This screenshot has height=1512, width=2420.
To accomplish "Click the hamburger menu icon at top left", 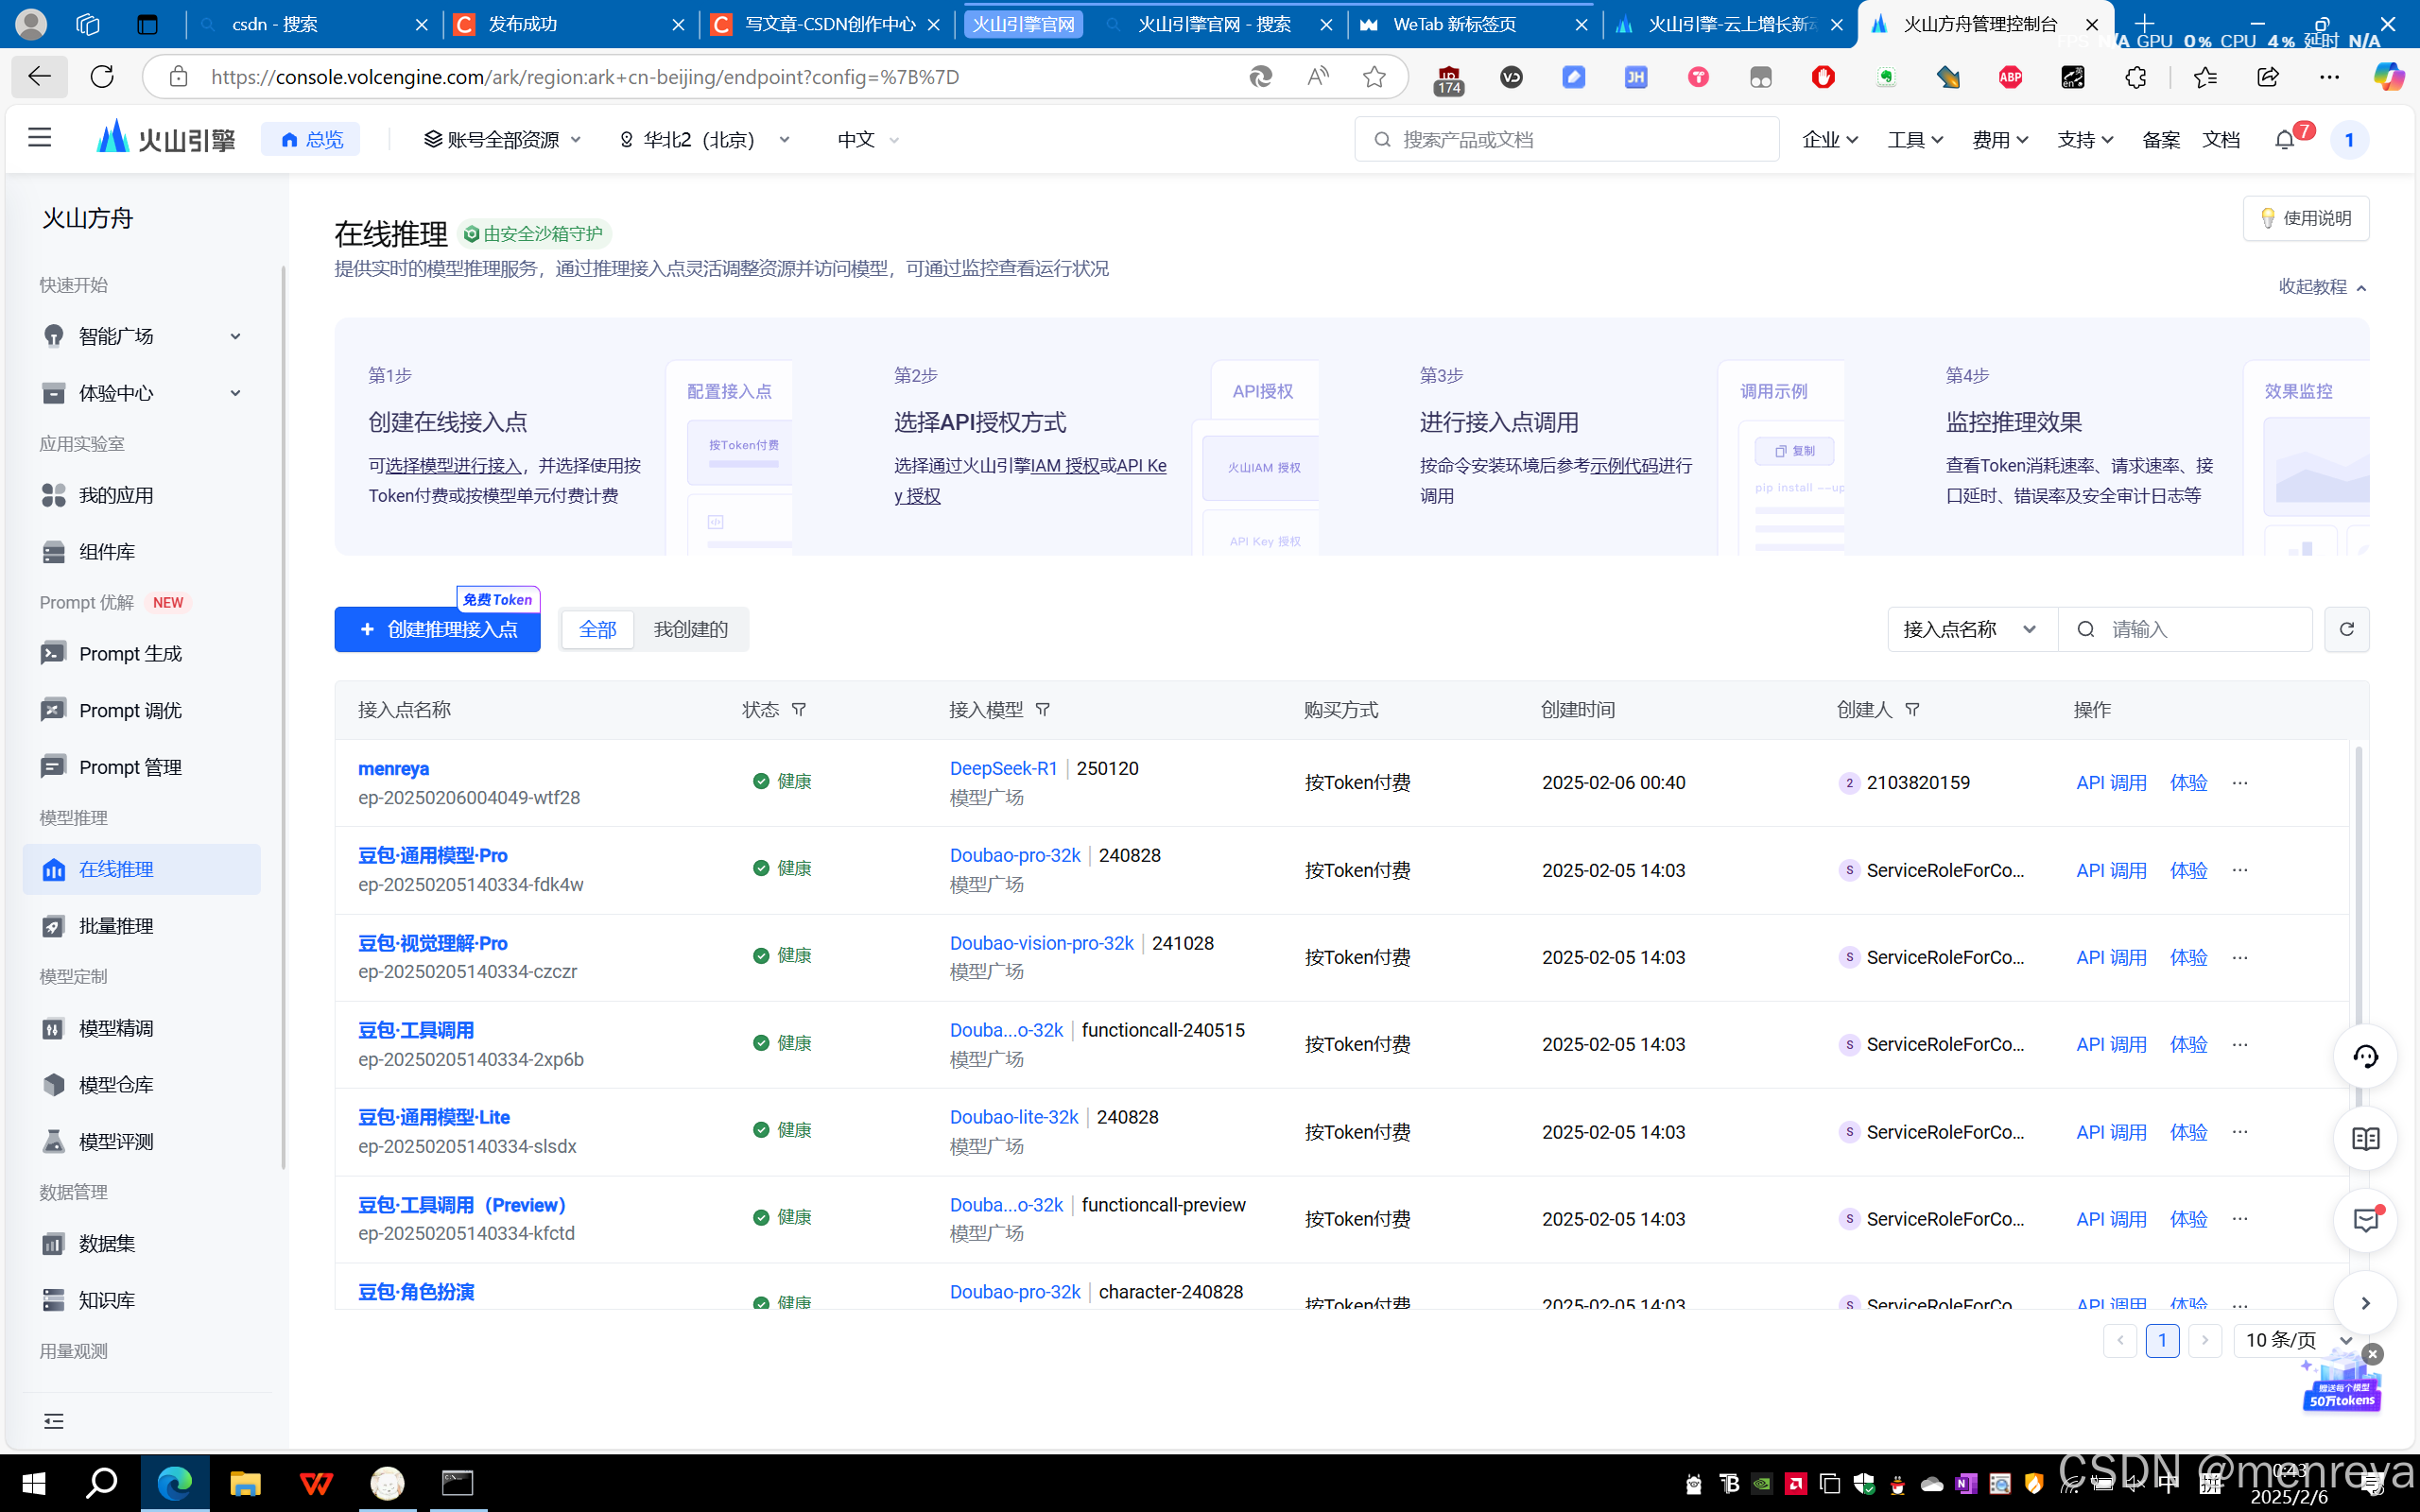I will (x=39, y=138).
